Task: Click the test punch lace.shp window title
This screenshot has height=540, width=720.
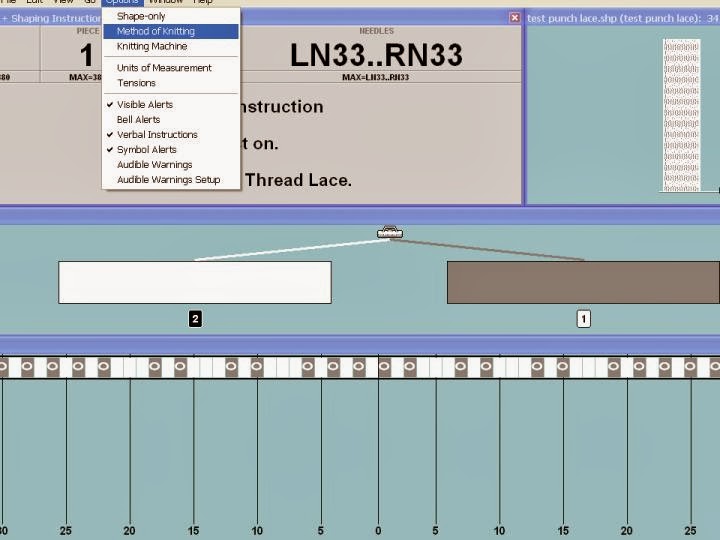Action: tap(623, 18)
